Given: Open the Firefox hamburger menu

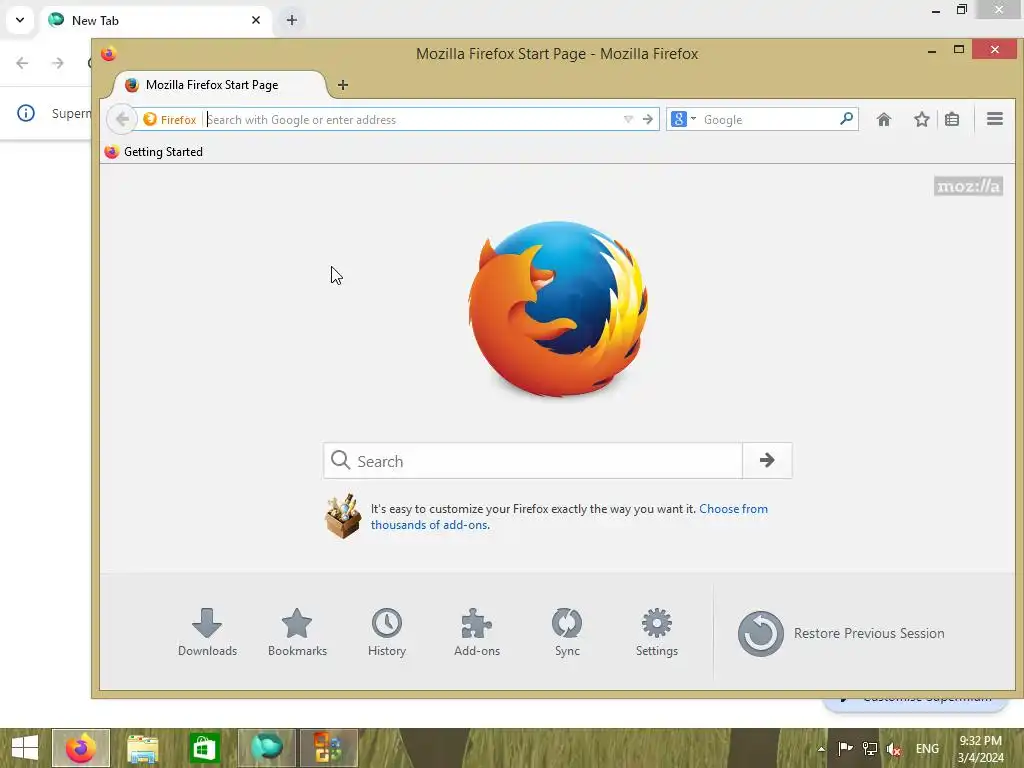Looking at the screenshot, I should click(x=995, y=119).
